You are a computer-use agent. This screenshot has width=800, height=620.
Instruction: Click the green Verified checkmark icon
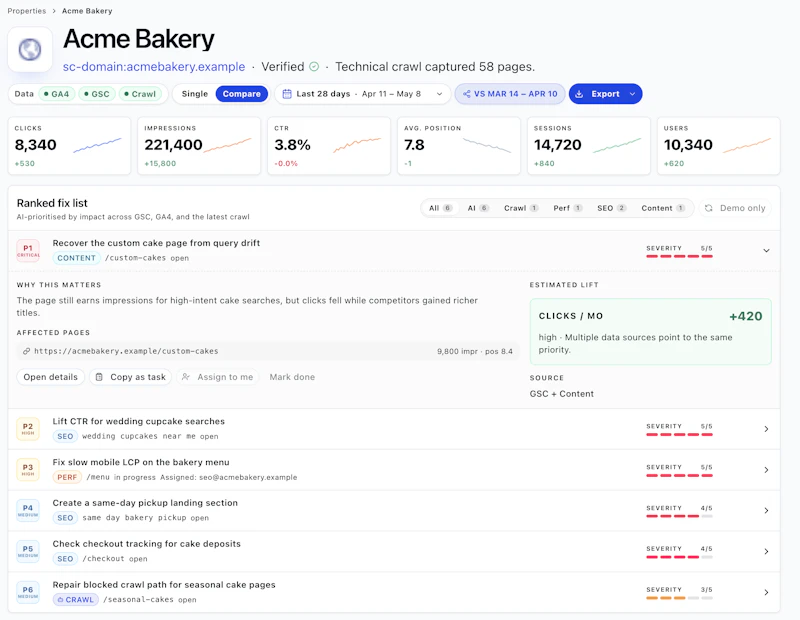314,67
